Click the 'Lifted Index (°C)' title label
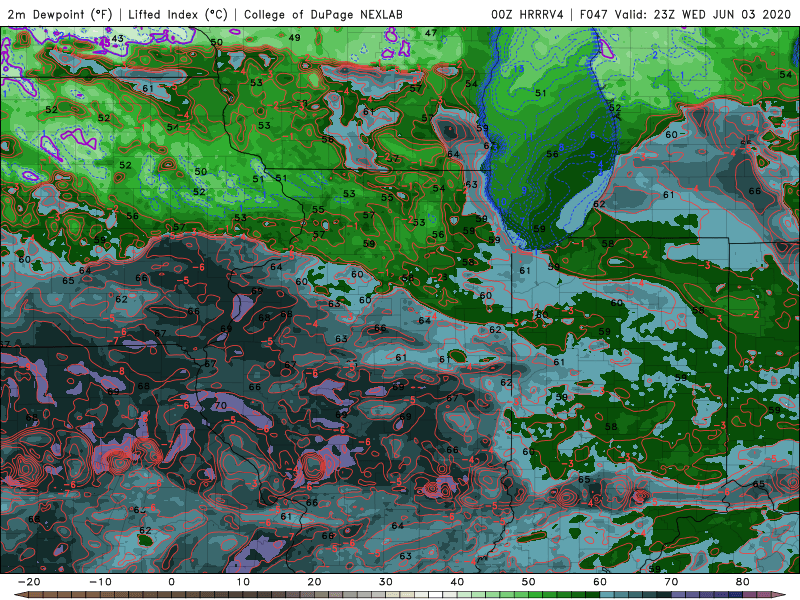The width and height of the screenshot is (800, 600). 178,14
